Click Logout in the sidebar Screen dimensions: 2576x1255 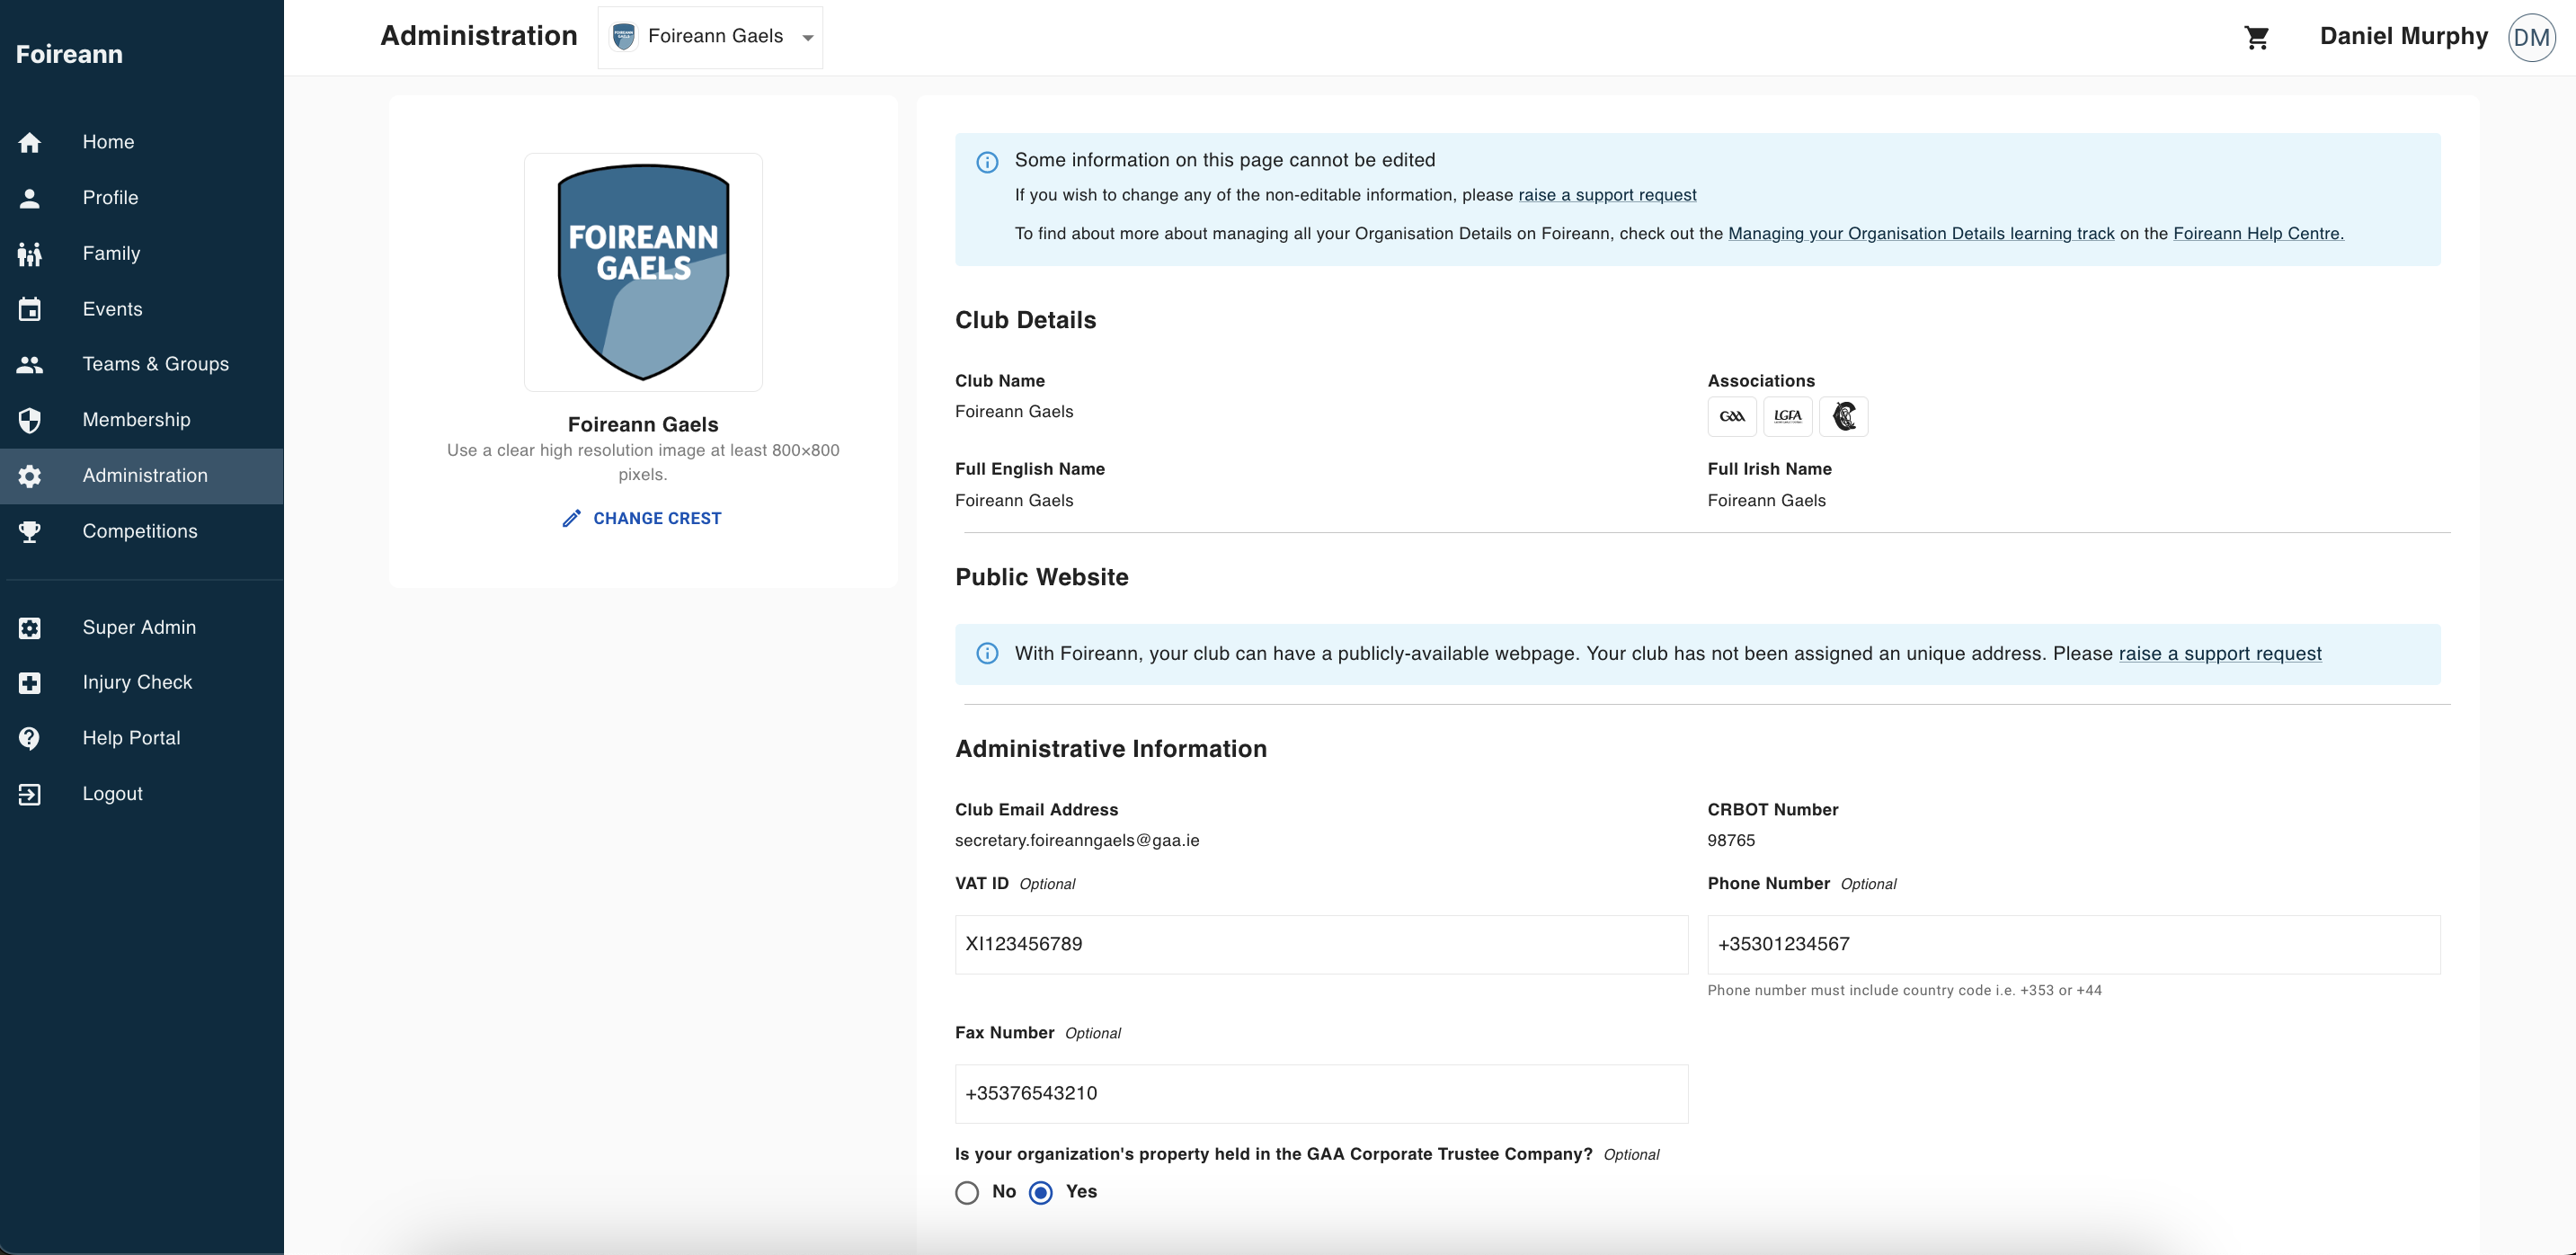click(142, 795)
